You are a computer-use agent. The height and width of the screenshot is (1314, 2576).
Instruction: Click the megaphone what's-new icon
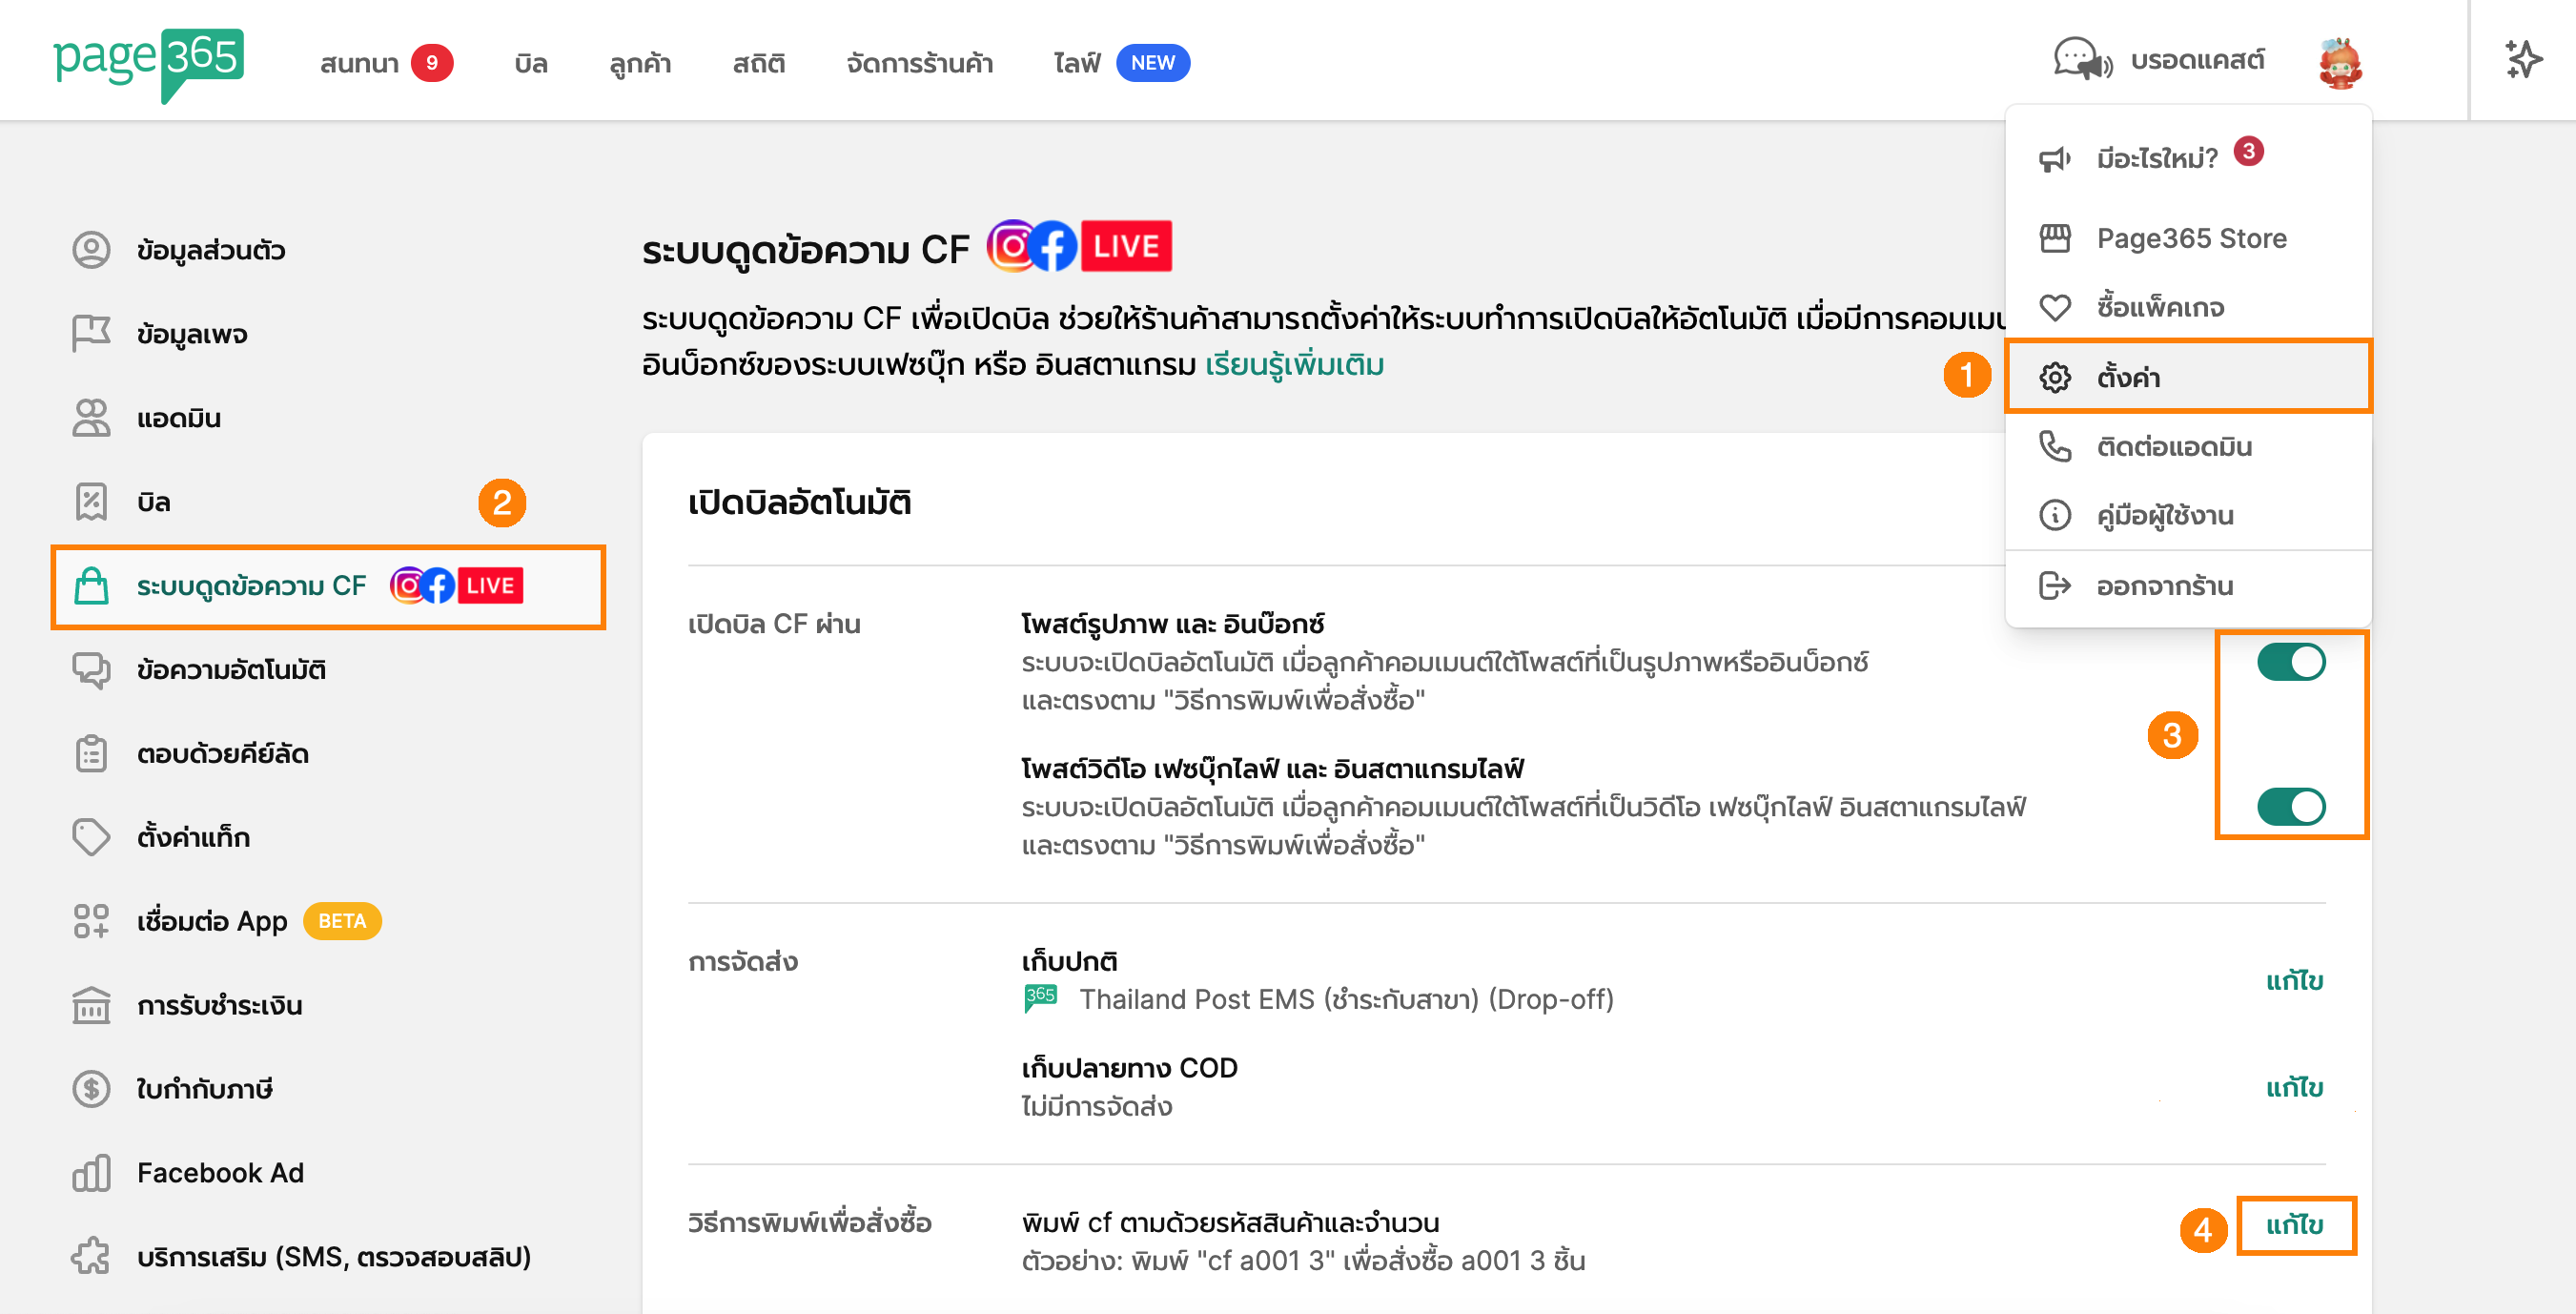[2054, 158]
